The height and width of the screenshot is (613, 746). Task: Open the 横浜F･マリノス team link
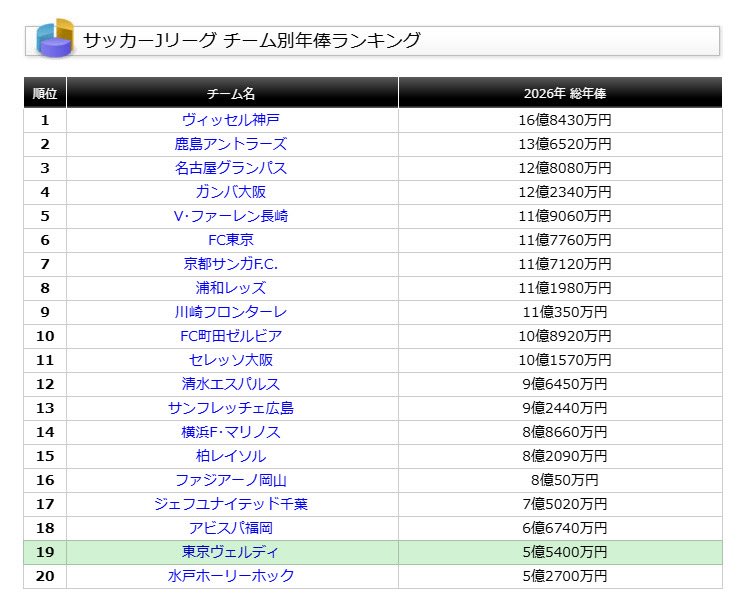[x=231, y=432]
